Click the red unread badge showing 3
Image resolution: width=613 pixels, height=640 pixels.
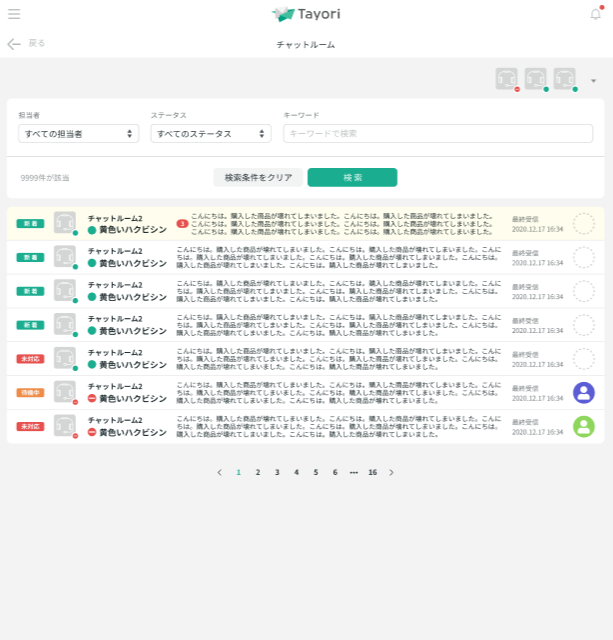[x=182, y=224]
